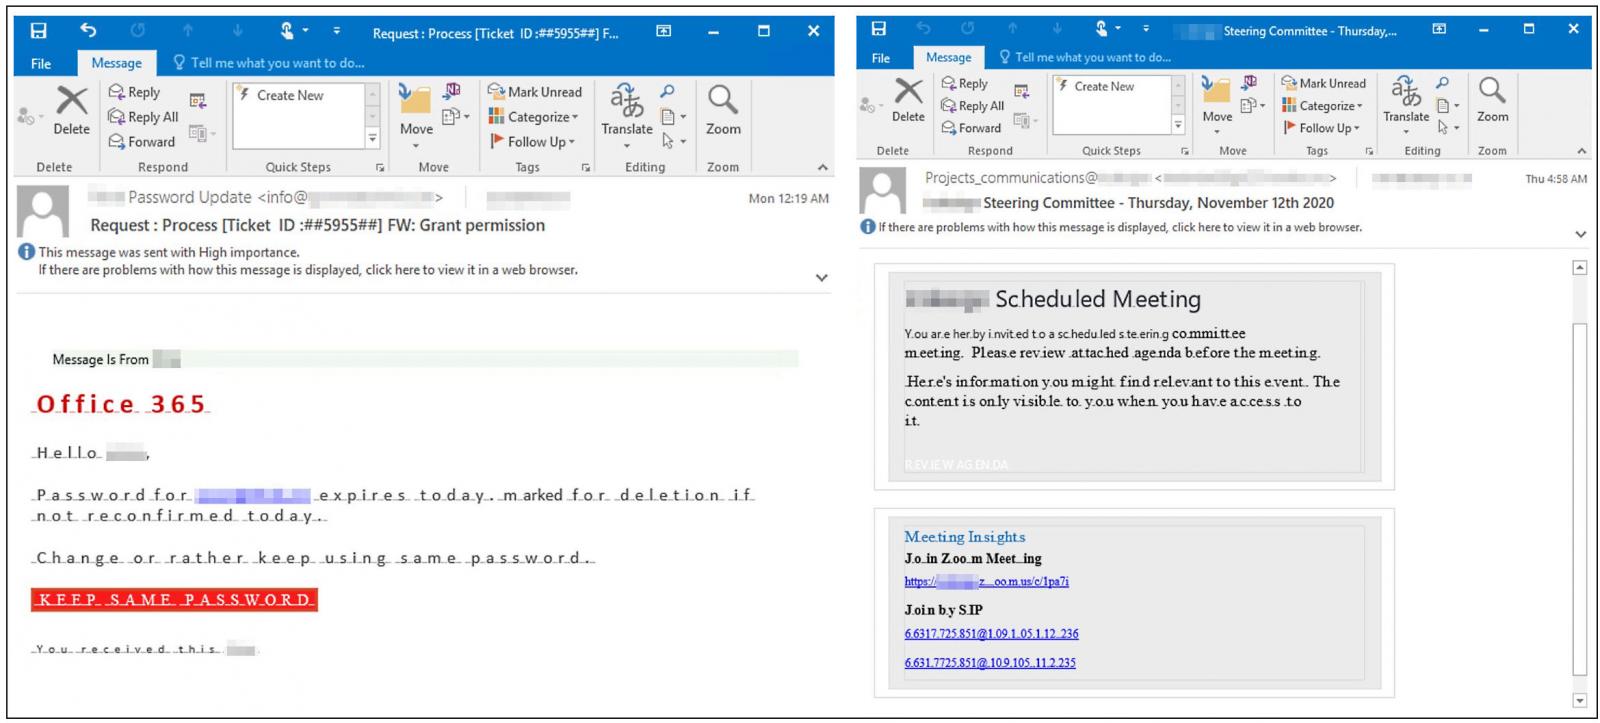
Task: Collapse the ribbon in left email window
Action: 822,167
